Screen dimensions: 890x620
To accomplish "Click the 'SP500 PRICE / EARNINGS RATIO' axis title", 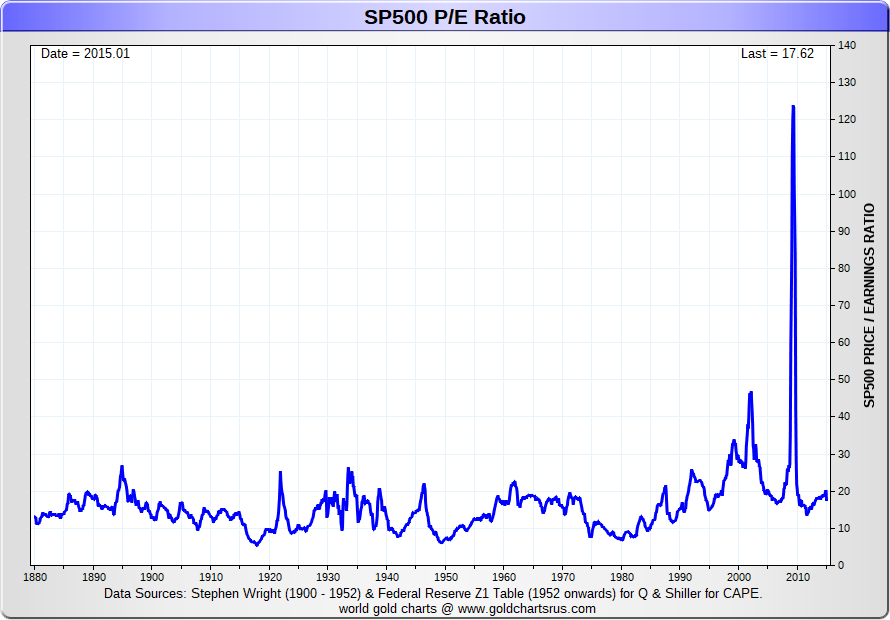I will pyautogui.click(x=869, y=305).
